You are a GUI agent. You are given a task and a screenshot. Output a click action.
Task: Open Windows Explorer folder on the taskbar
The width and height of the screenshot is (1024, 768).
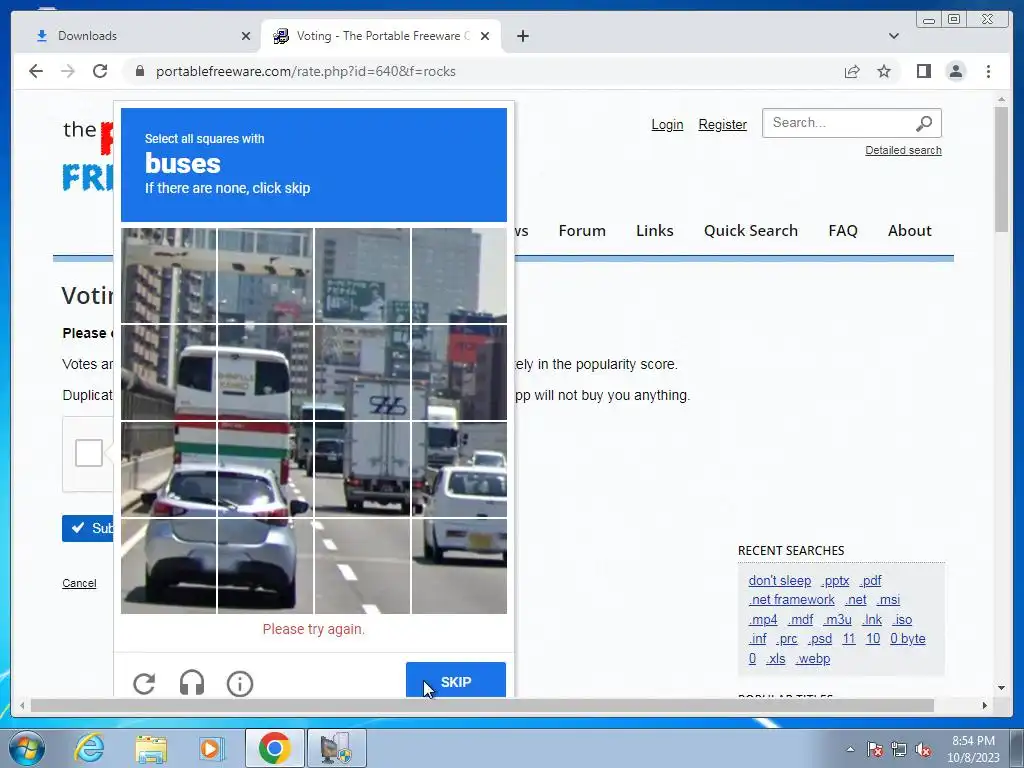pyautogui.click(x=151, y=748)
